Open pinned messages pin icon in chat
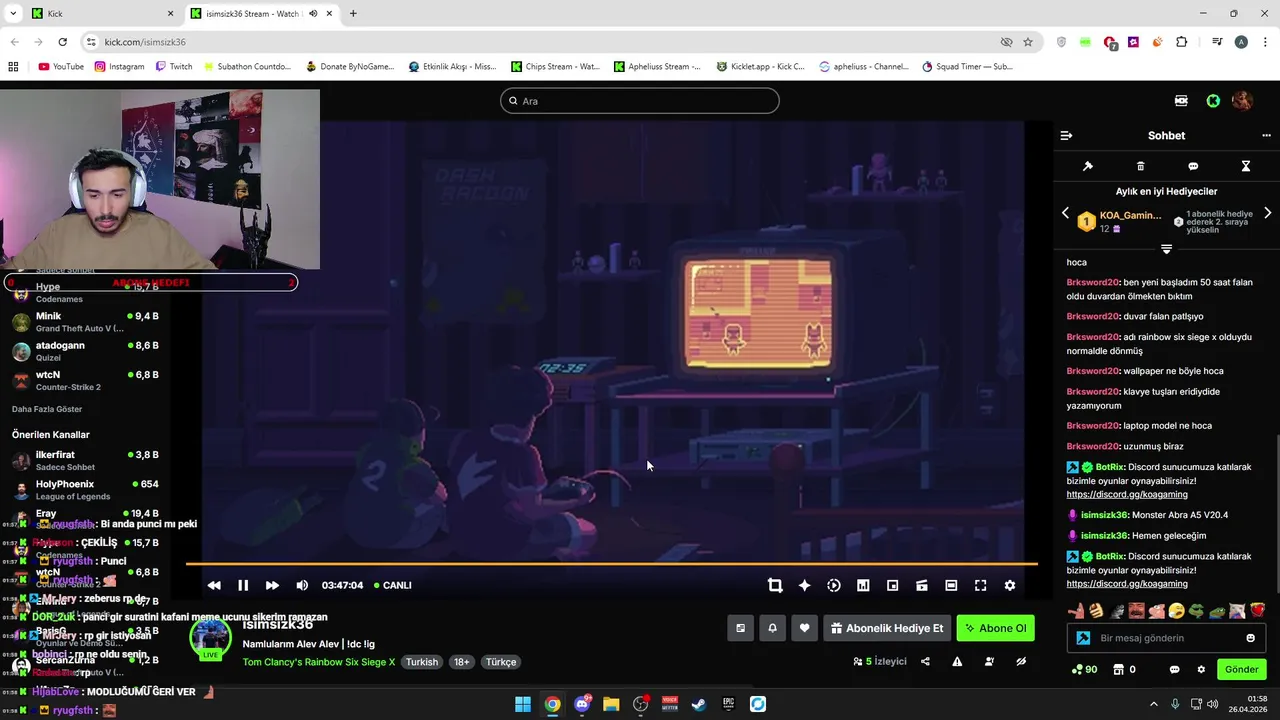This screenshot has height=720, width=1280. coord(1088,166)
